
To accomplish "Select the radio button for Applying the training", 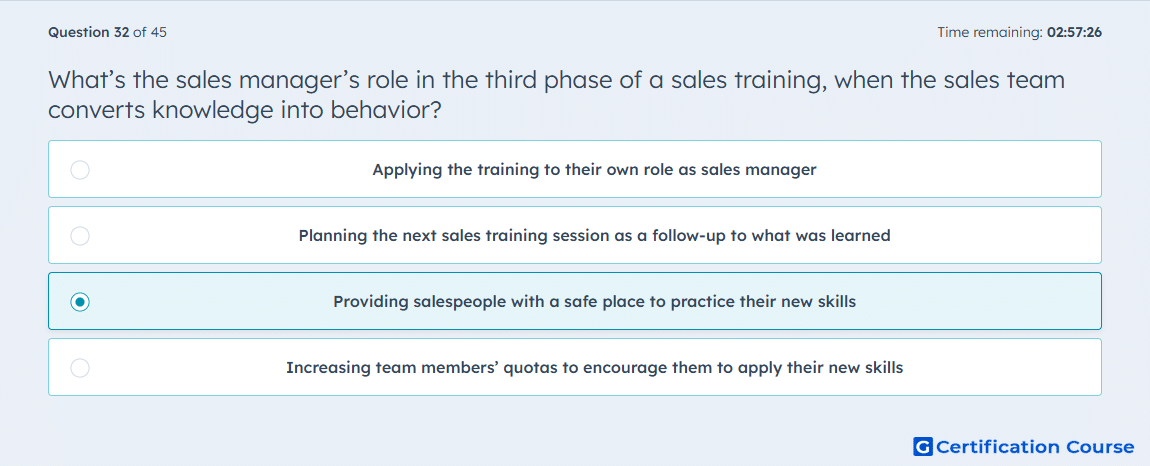I will click(80, 170).
